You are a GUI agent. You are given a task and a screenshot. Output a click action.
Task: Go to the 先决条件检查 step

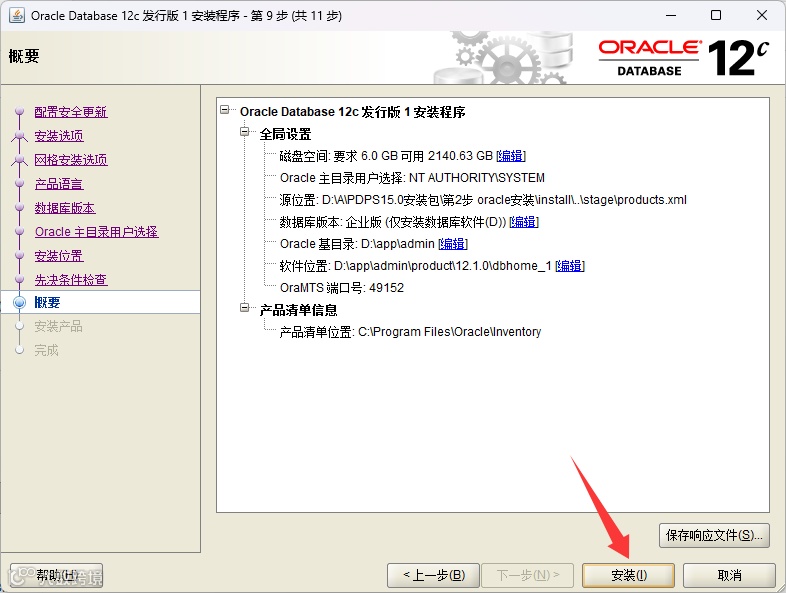[x=71, y=280]
